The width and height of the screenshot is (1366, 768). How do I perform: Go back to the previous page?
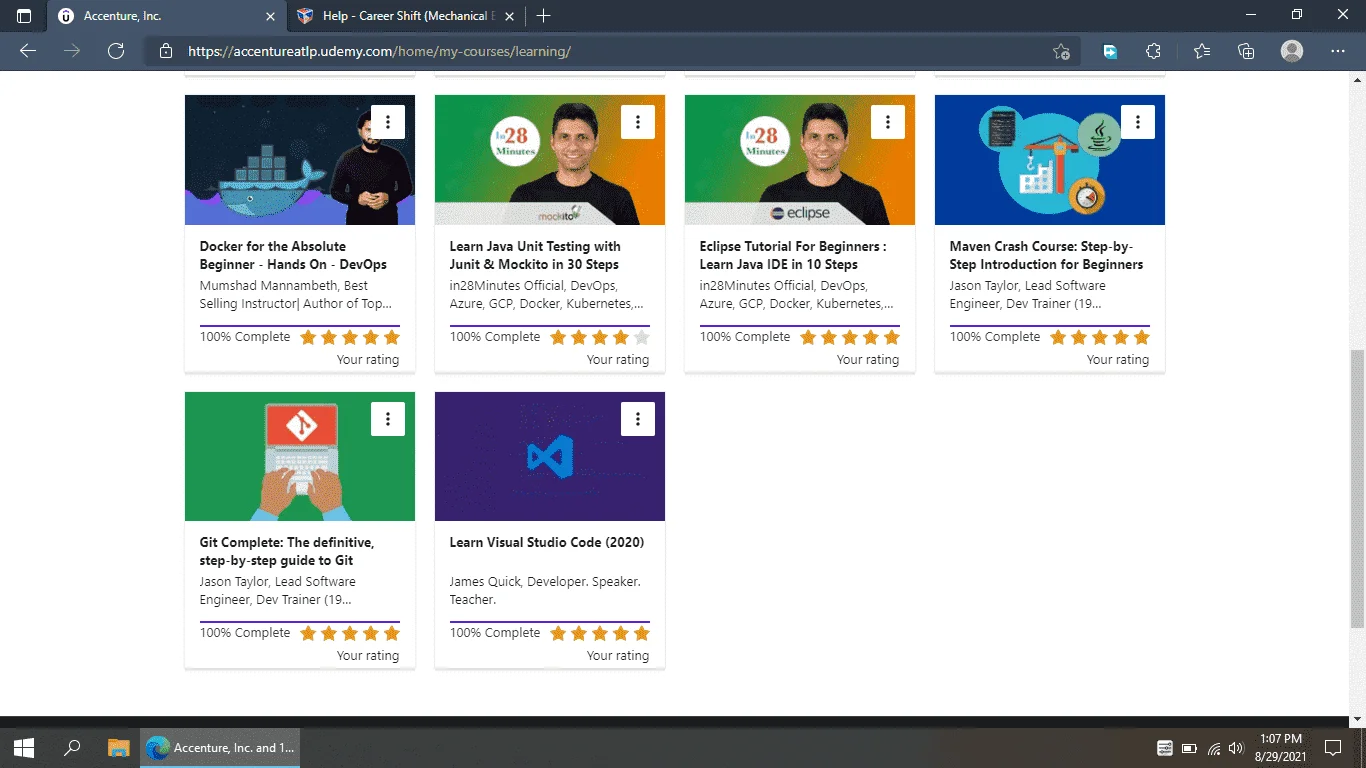(x=28, y=51)
